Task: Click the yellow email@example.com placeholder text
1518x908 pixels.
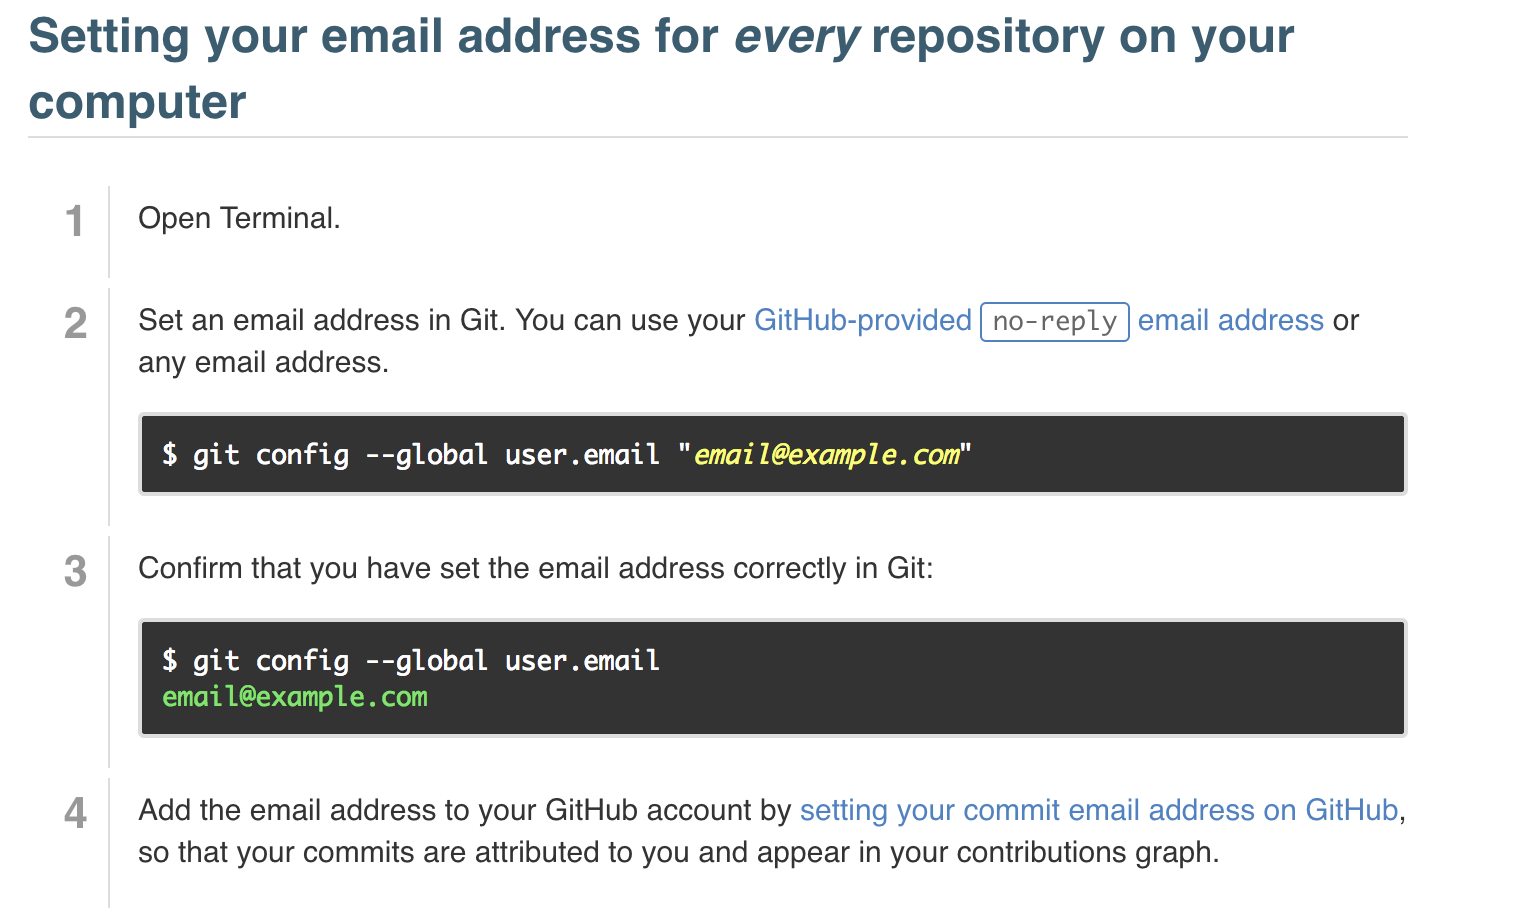Action: click(826, 455)
